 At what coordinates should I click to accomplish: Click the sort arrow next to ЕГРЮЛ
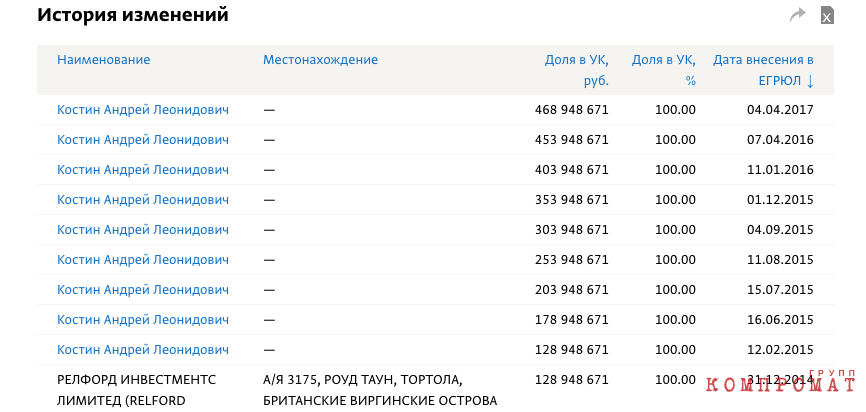coord(810,81)
